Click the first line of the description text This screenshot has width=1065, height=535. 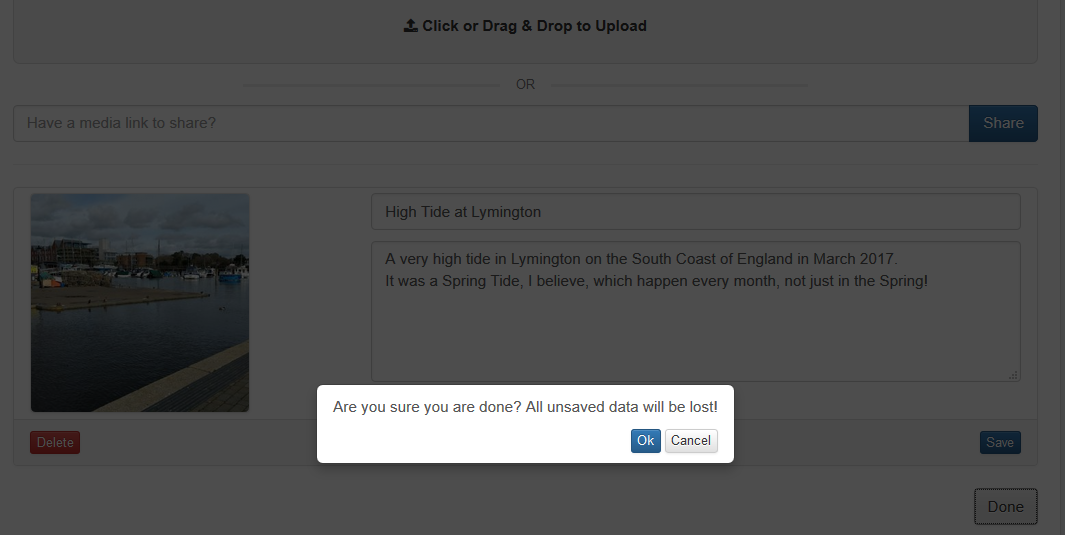(x=641, y=259)
